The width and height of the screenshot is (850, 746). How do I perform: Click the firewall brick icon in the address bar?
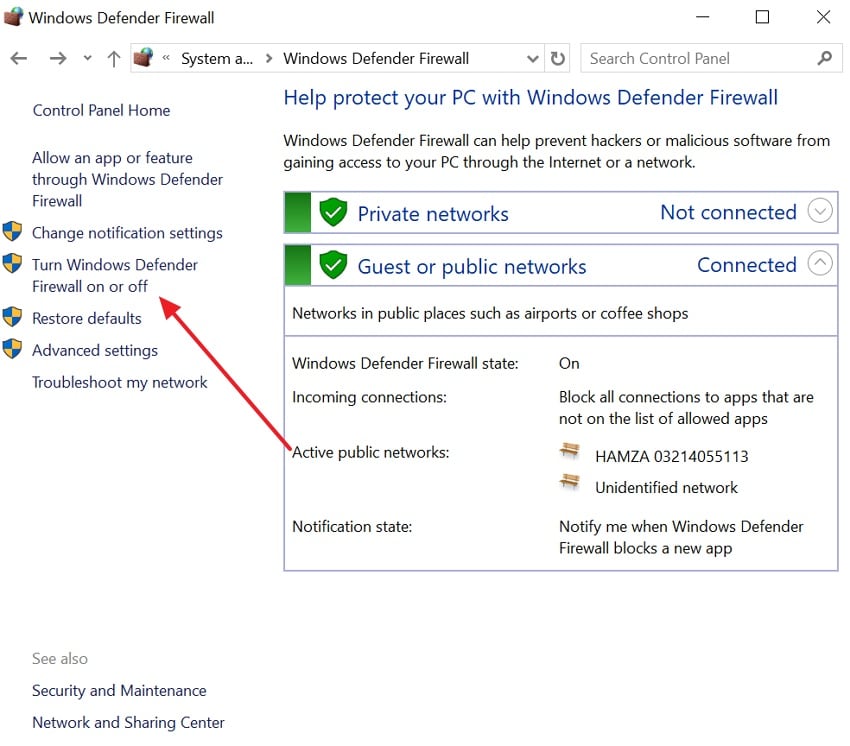[x=143, y=58]
